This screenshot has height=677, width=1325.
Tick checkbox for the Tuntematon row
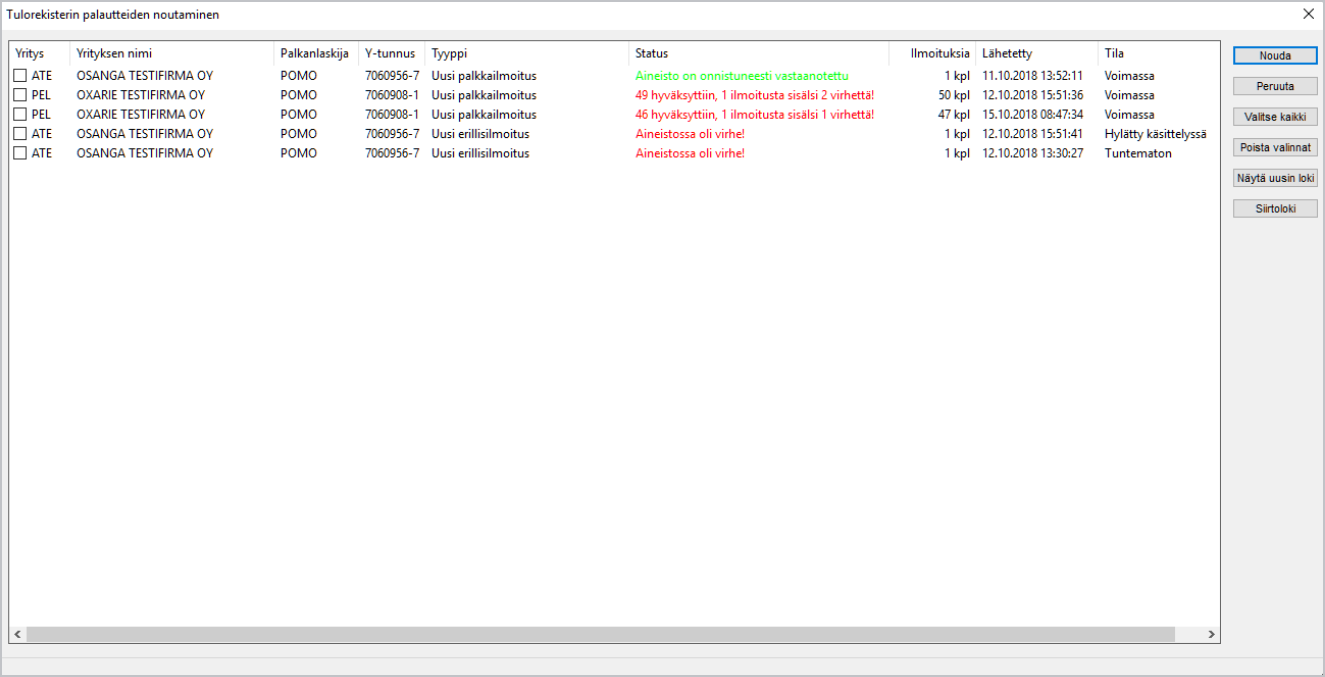[x=20, y=154]
